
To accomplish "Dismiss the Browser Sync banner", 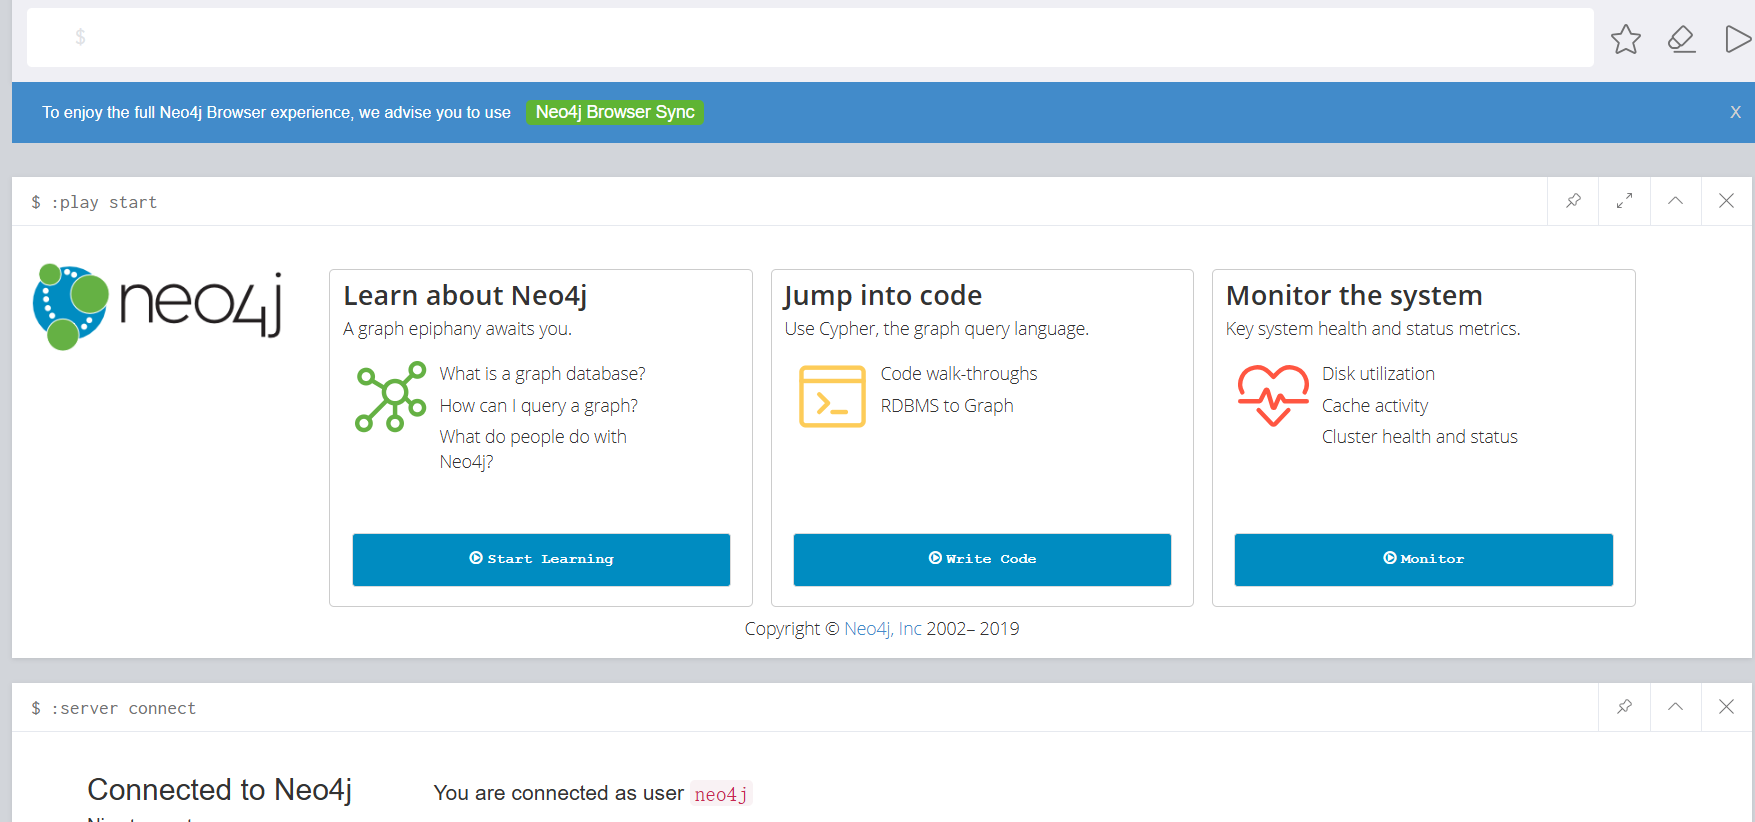I will (x=1736, y=112).
